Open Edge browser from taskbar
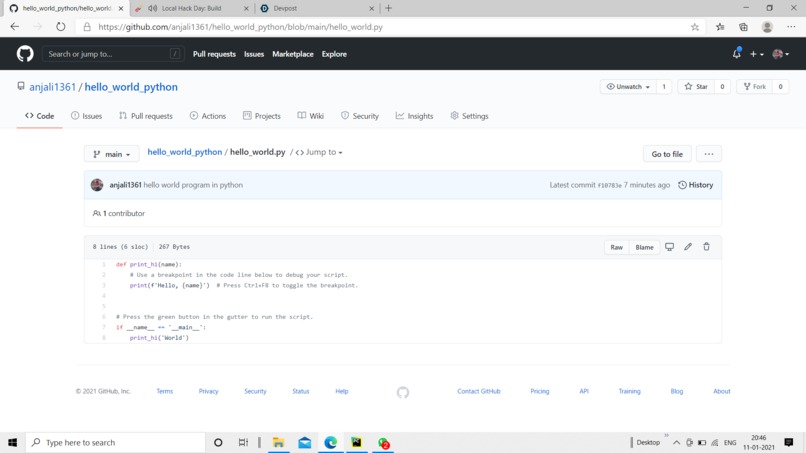This screenshot has height=453, width=806. click(x=331, y=442)
